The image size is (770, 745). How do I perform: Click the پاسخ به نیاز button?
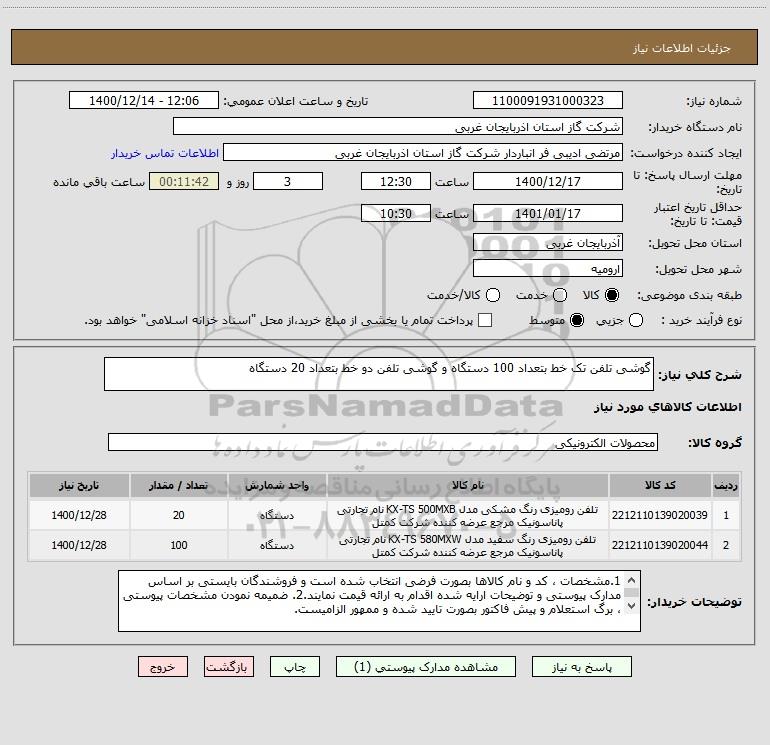(581, 667)
